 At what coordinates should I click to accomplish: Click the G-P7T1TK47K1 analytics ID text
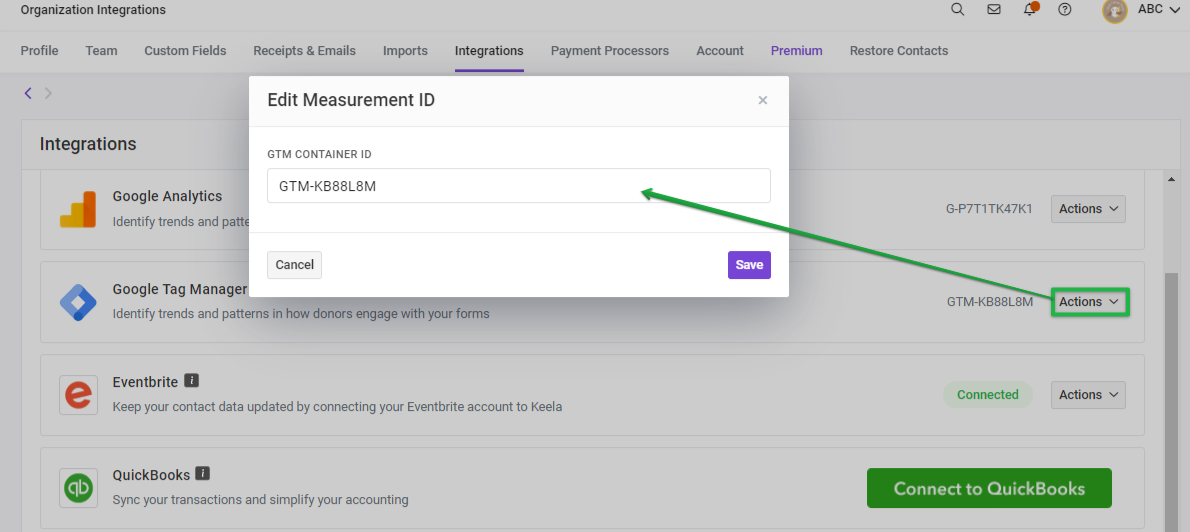point(990,209)
